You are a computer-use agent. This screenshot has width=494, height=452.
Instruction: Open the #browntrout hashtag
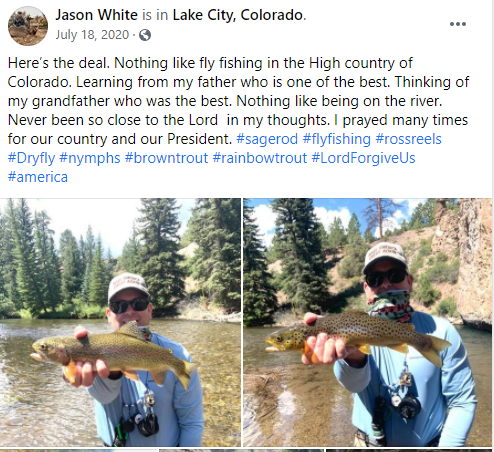tap(166, 158)
